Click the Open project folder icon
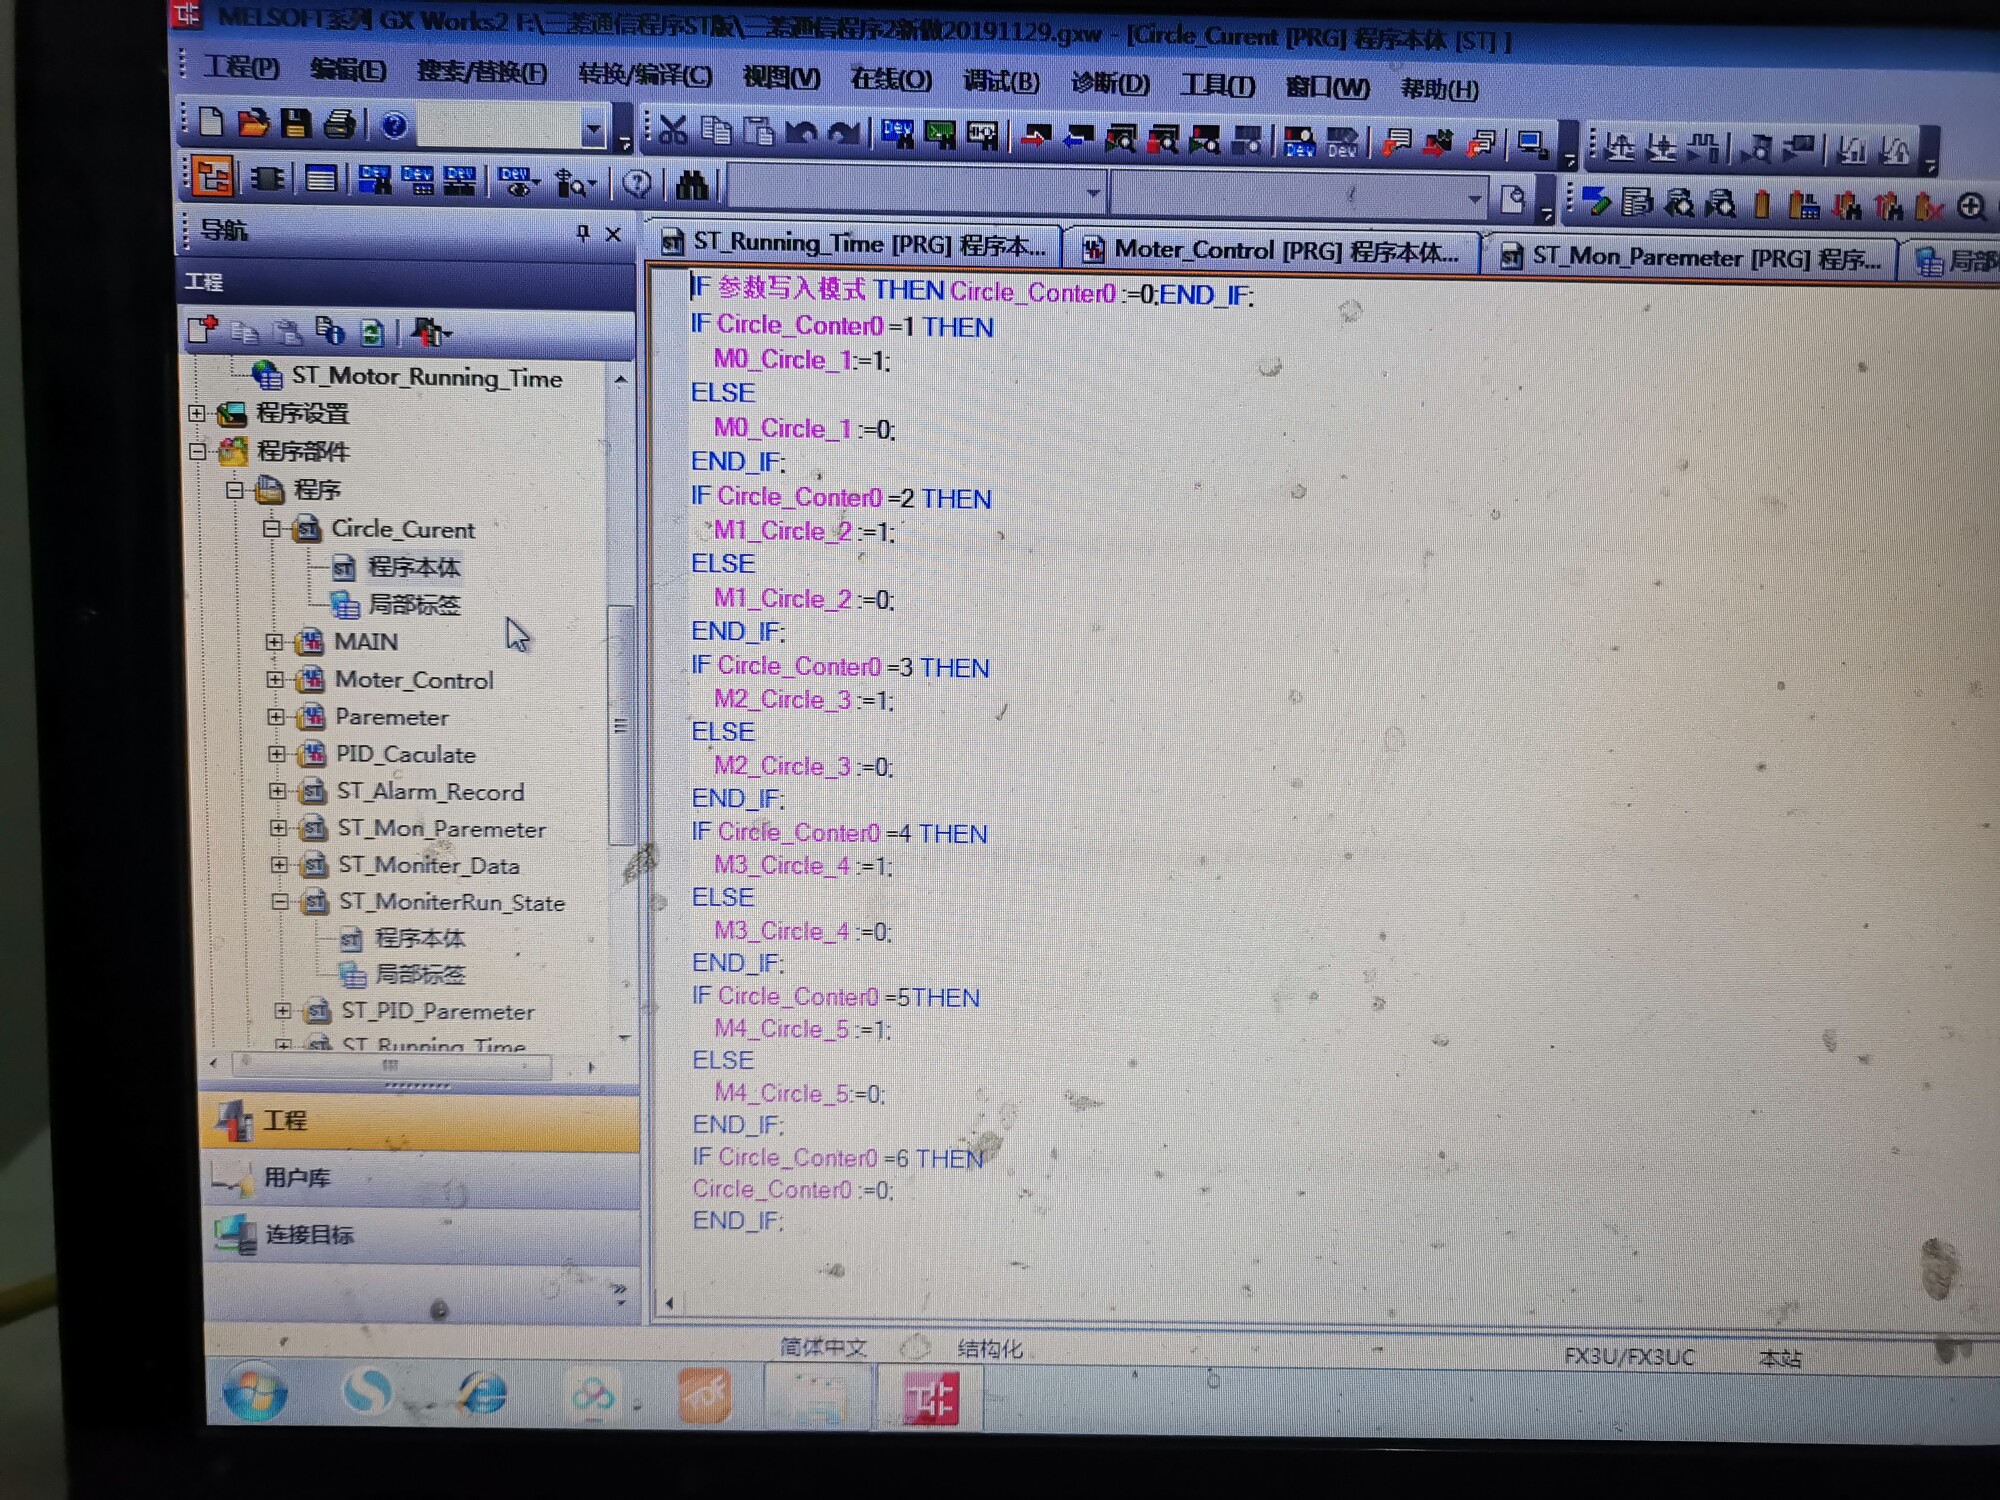Screen dimensions: 2000x1500 253,123
